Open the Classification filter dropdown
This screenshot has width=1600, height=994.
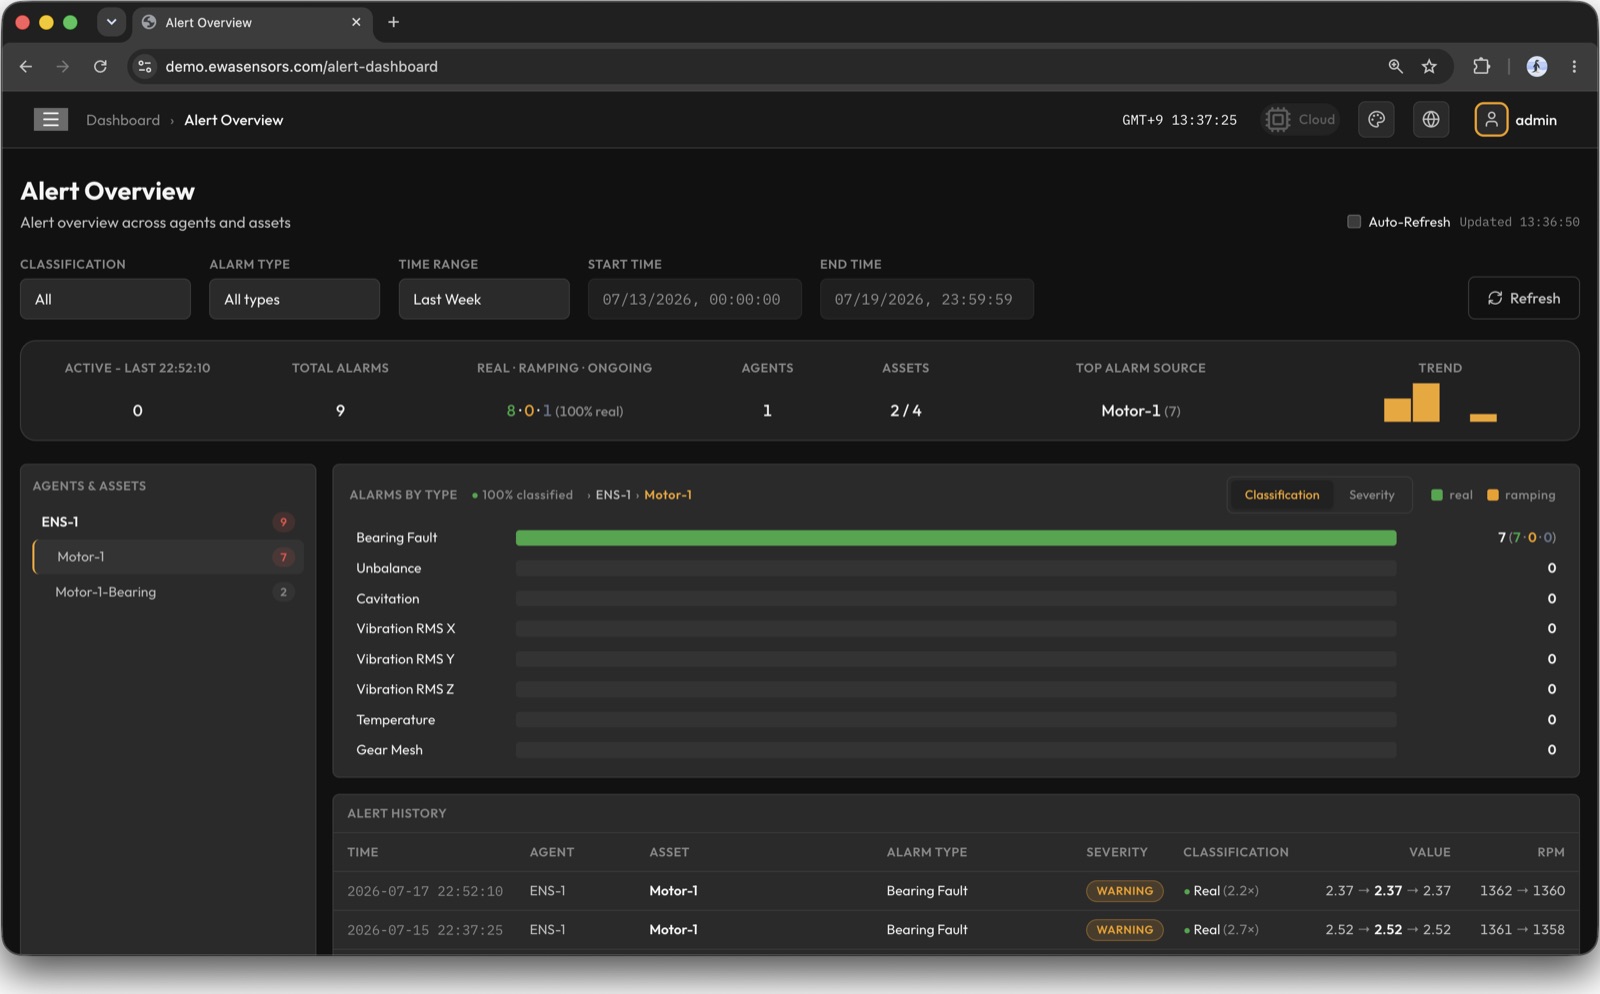105,299
